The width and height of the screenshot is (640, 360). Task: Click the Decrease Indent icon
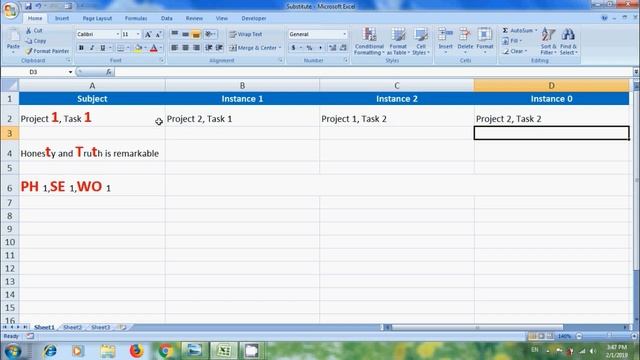click(x=209, y=48)
